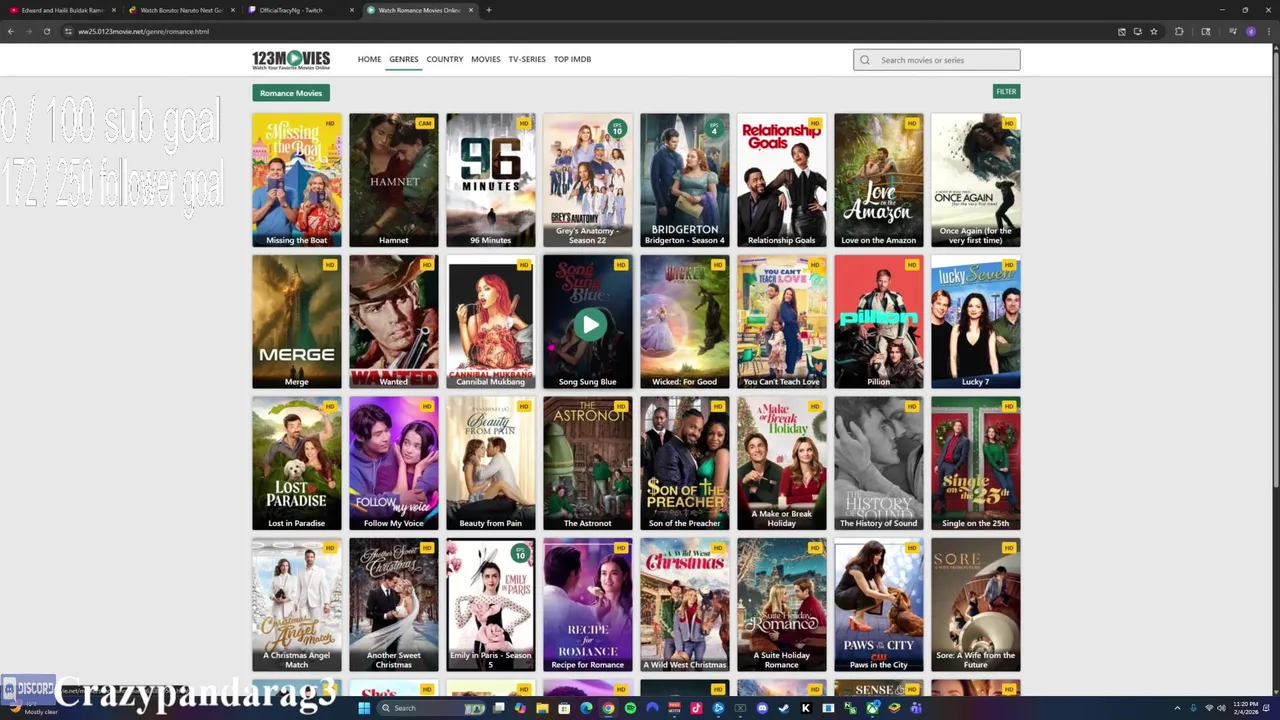The width and height of the screenshot is (1280, 720).
Task: Click the Son of the Preacher title link
Action: click(685, 523)
